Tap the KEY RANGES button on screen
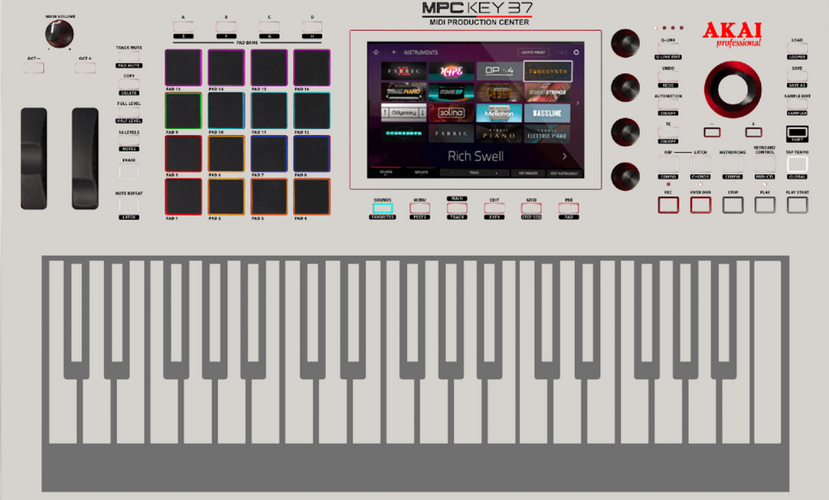The image size is (829, 500). point(528,173)
